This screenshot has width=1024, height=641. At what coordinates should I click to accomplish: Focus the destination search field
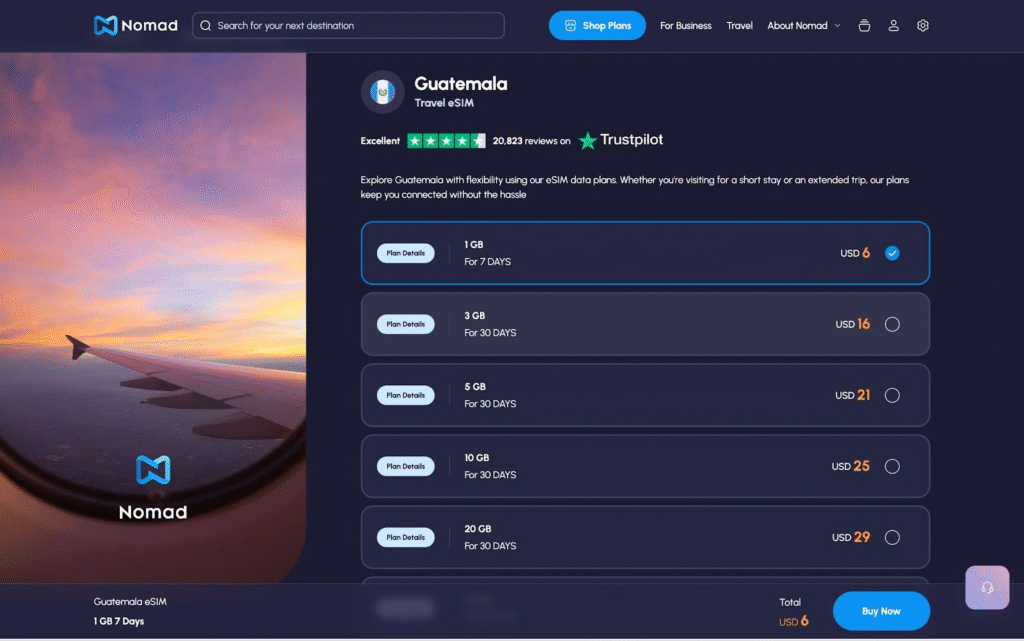click(348, 25)
